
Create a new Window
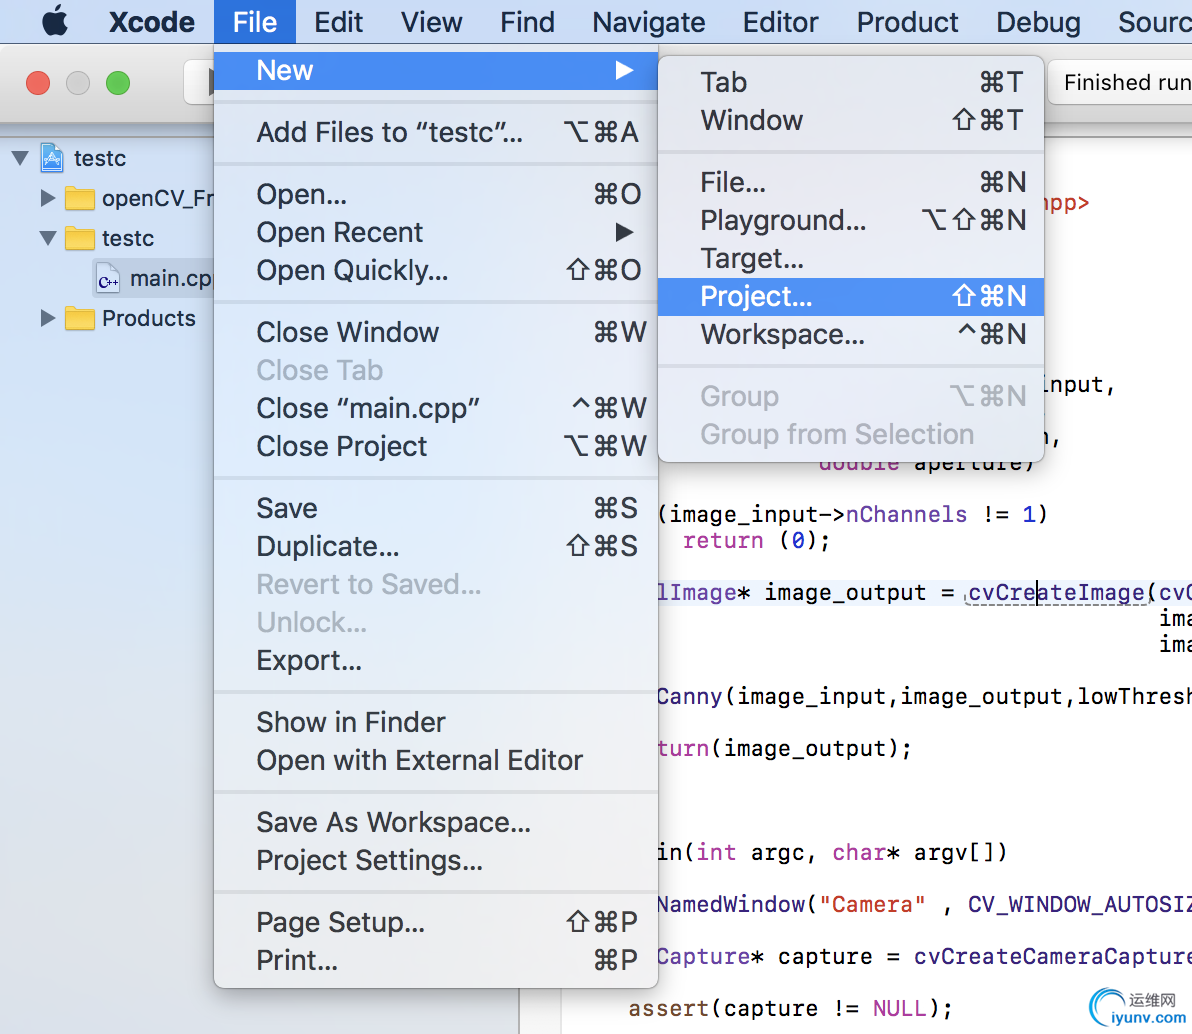pos(851,120)
